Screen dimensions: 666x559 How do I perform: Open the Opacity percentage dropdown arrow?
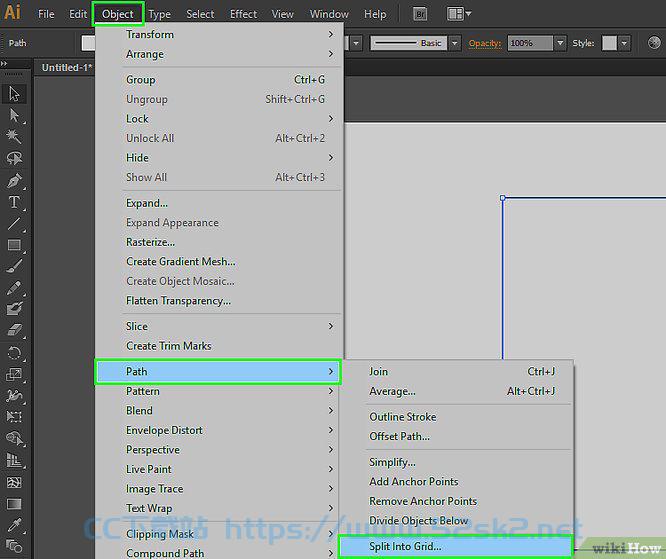[560, 43]
